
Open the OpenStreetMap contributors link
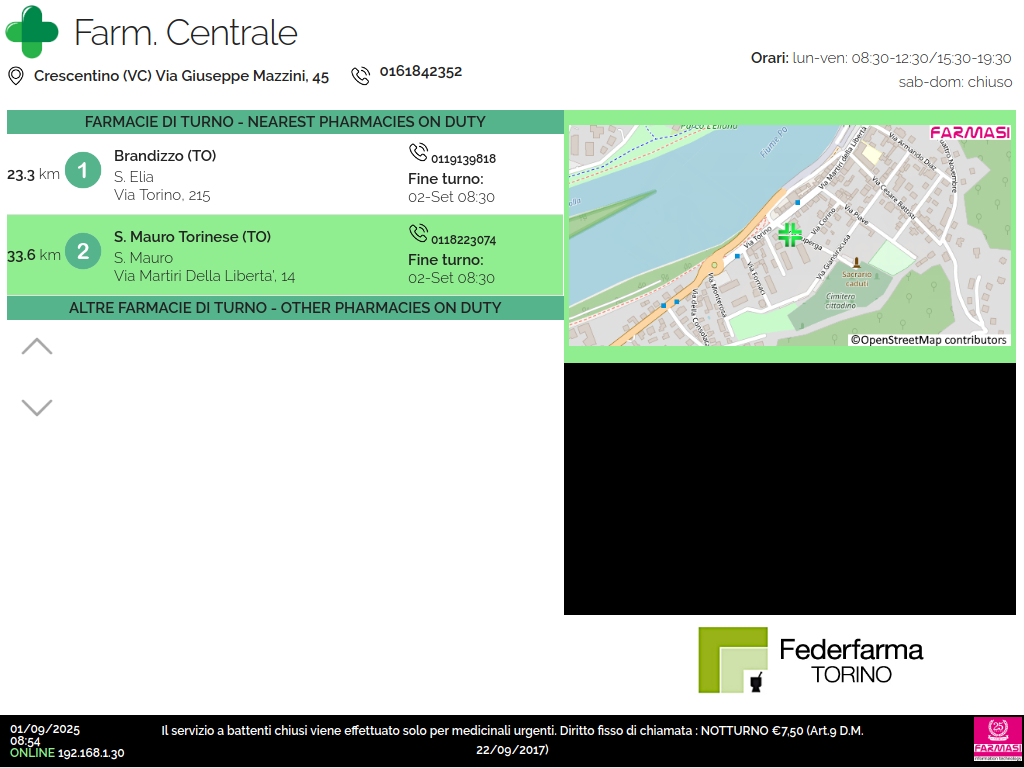point(929,340)
